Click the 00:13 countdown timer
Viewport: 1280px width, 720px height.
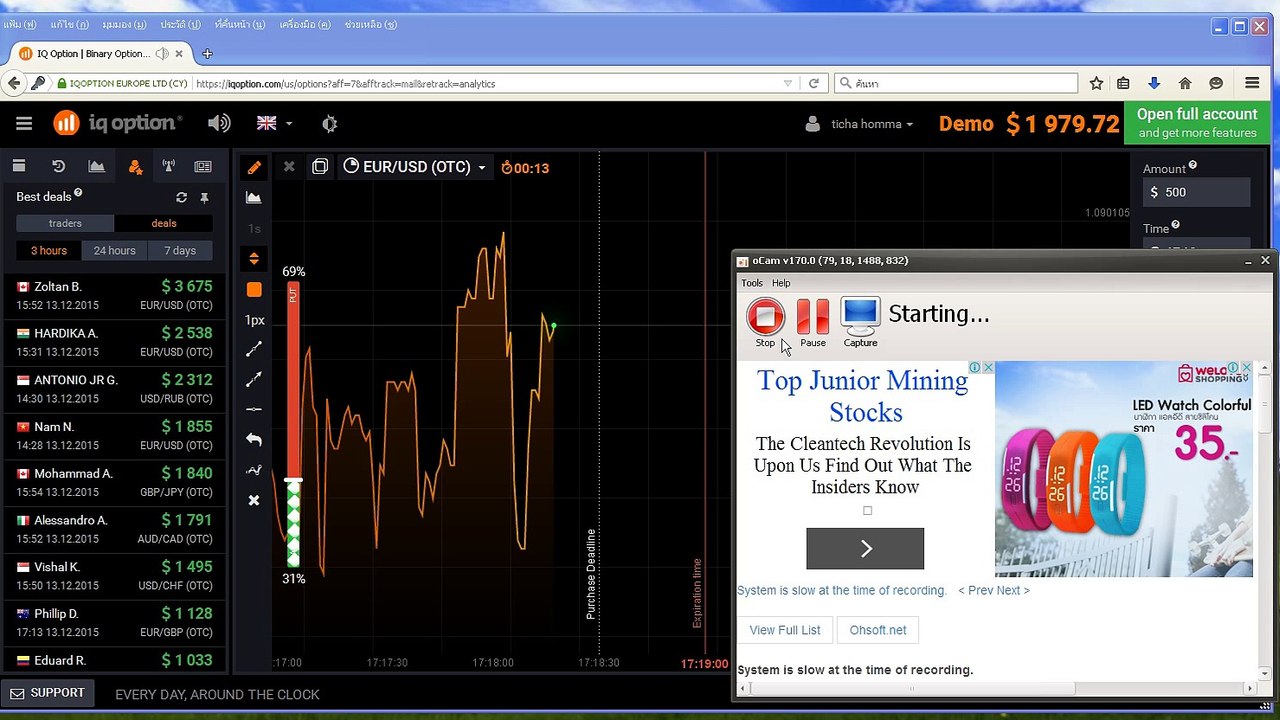(x=525, y=168)
